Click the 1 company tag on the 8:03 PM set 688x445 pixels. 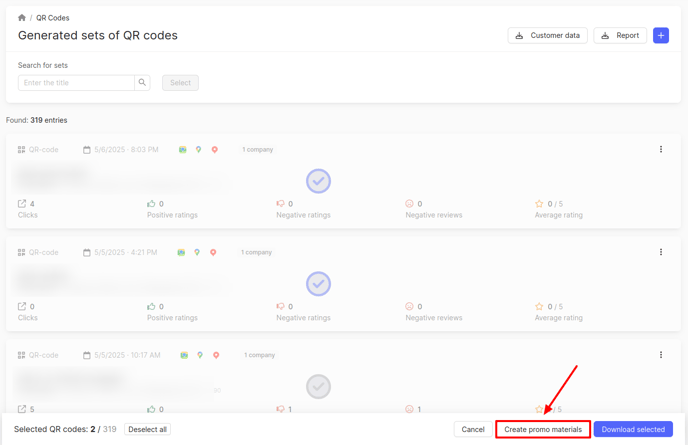(x=258, y=150)
